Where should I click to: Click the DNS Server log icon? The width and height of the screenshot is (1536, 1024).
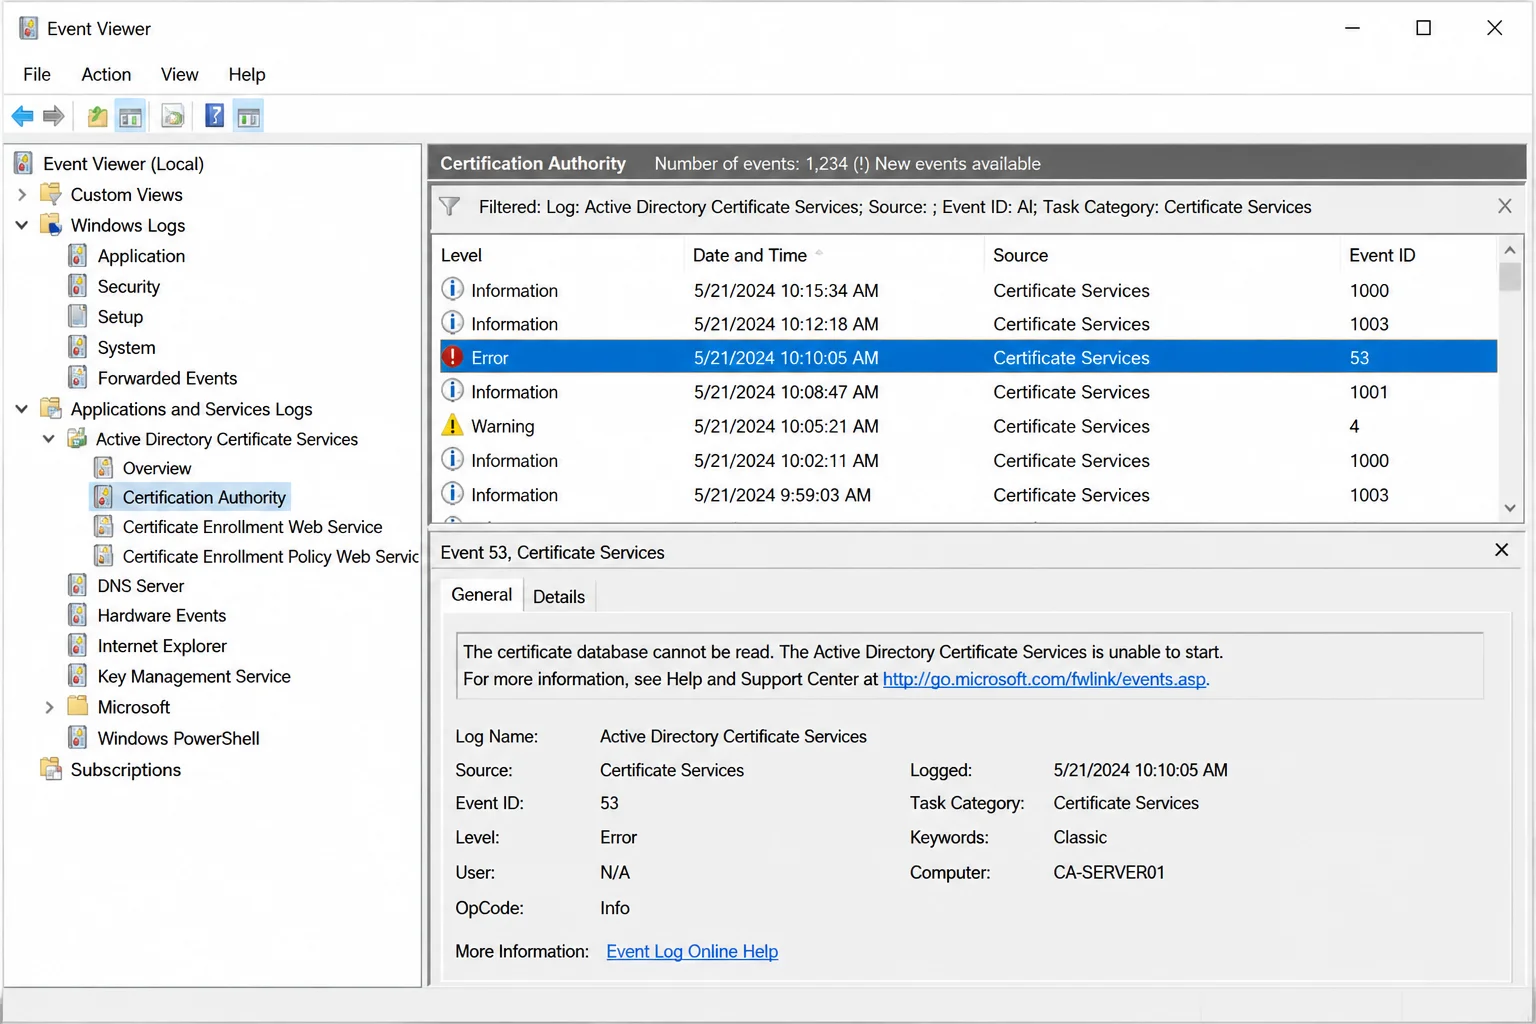pos(78,585)
